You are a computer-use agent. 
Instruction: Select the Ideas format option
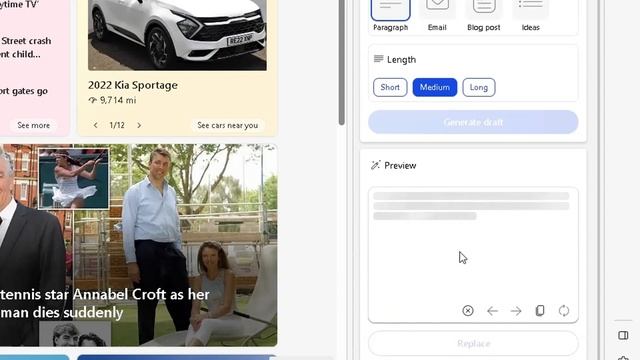[x=530, y=16]
